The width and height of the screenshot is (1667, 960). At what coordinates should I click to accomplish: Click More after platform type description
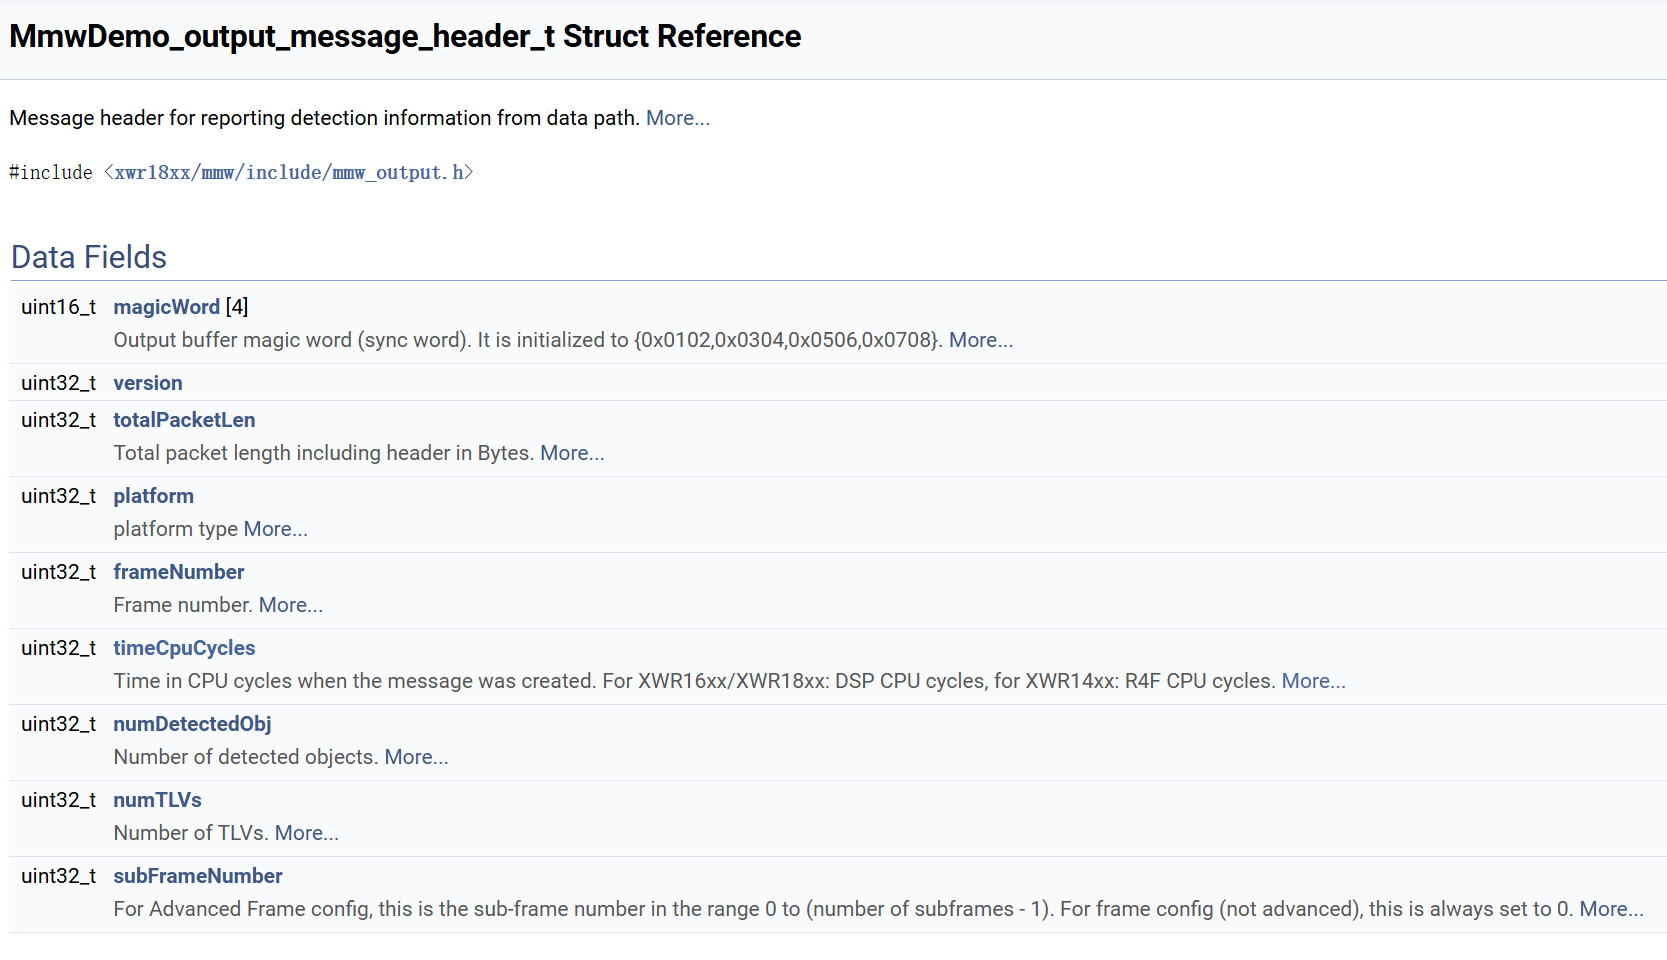coord(275,529)
